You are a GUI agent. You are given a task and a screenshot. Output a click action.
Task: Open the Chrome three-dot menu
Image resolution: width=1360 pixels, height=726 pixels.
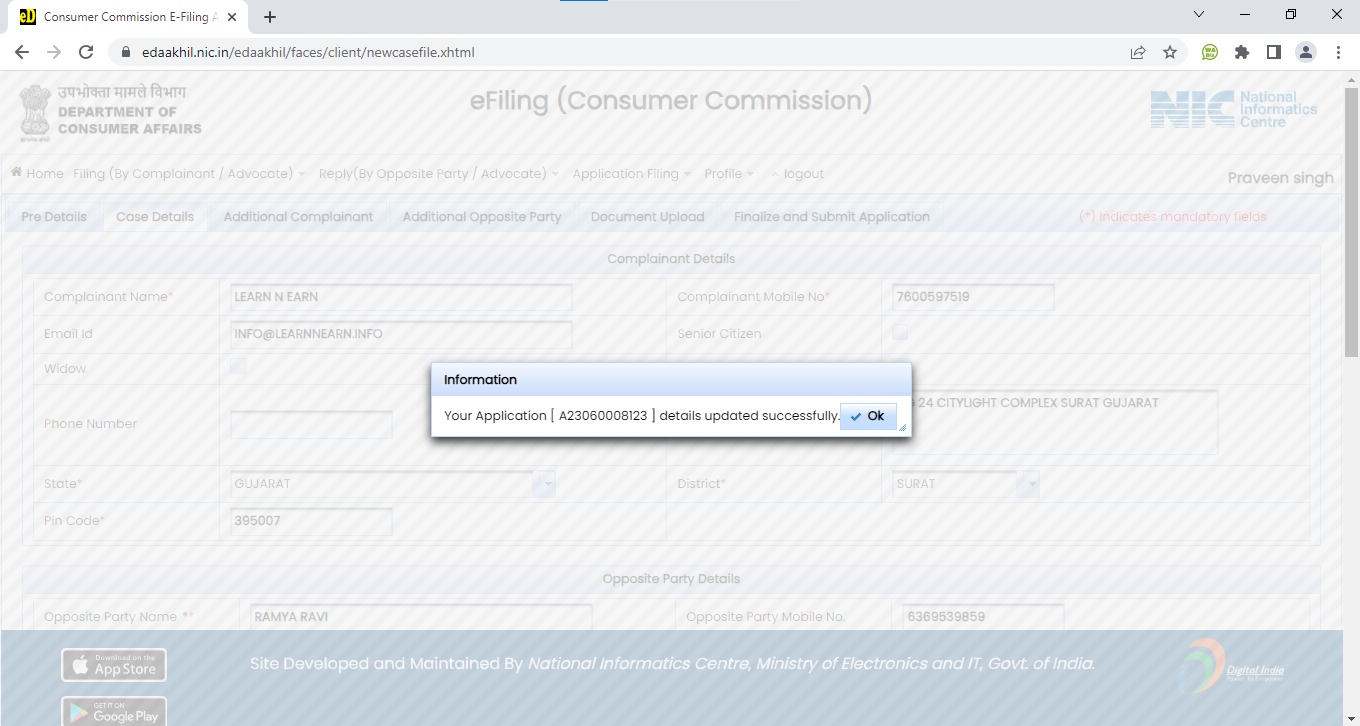point(1338,52)
